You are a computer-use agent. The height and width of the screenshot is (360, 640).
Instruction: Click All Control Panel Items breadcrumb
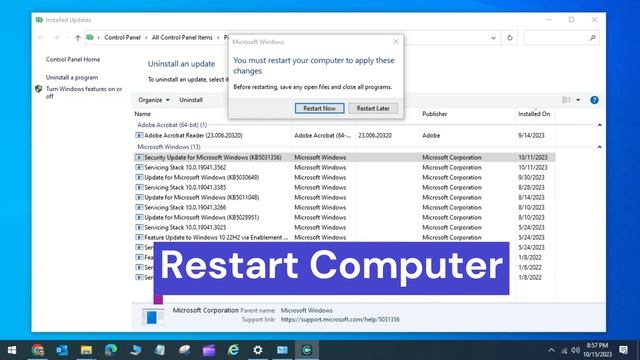point(182,38)
